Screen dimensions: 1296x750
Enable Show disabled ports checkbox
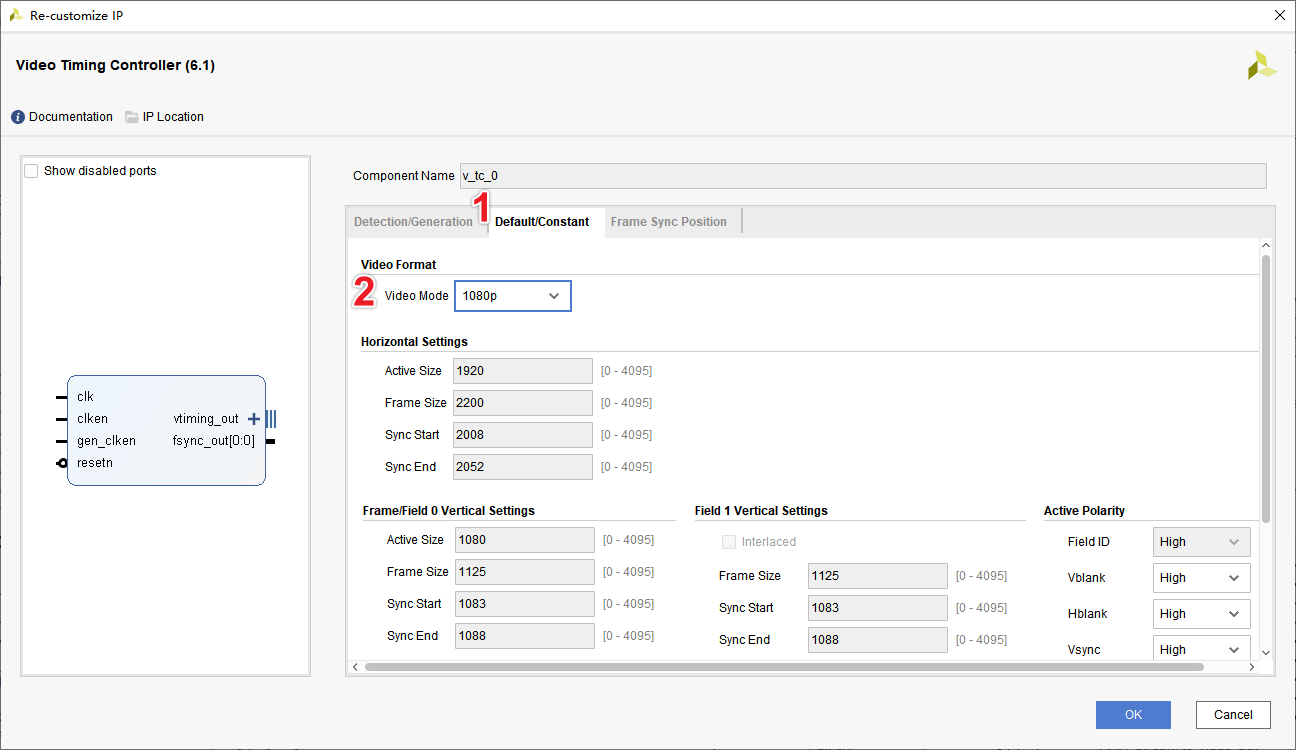[32, 171]
